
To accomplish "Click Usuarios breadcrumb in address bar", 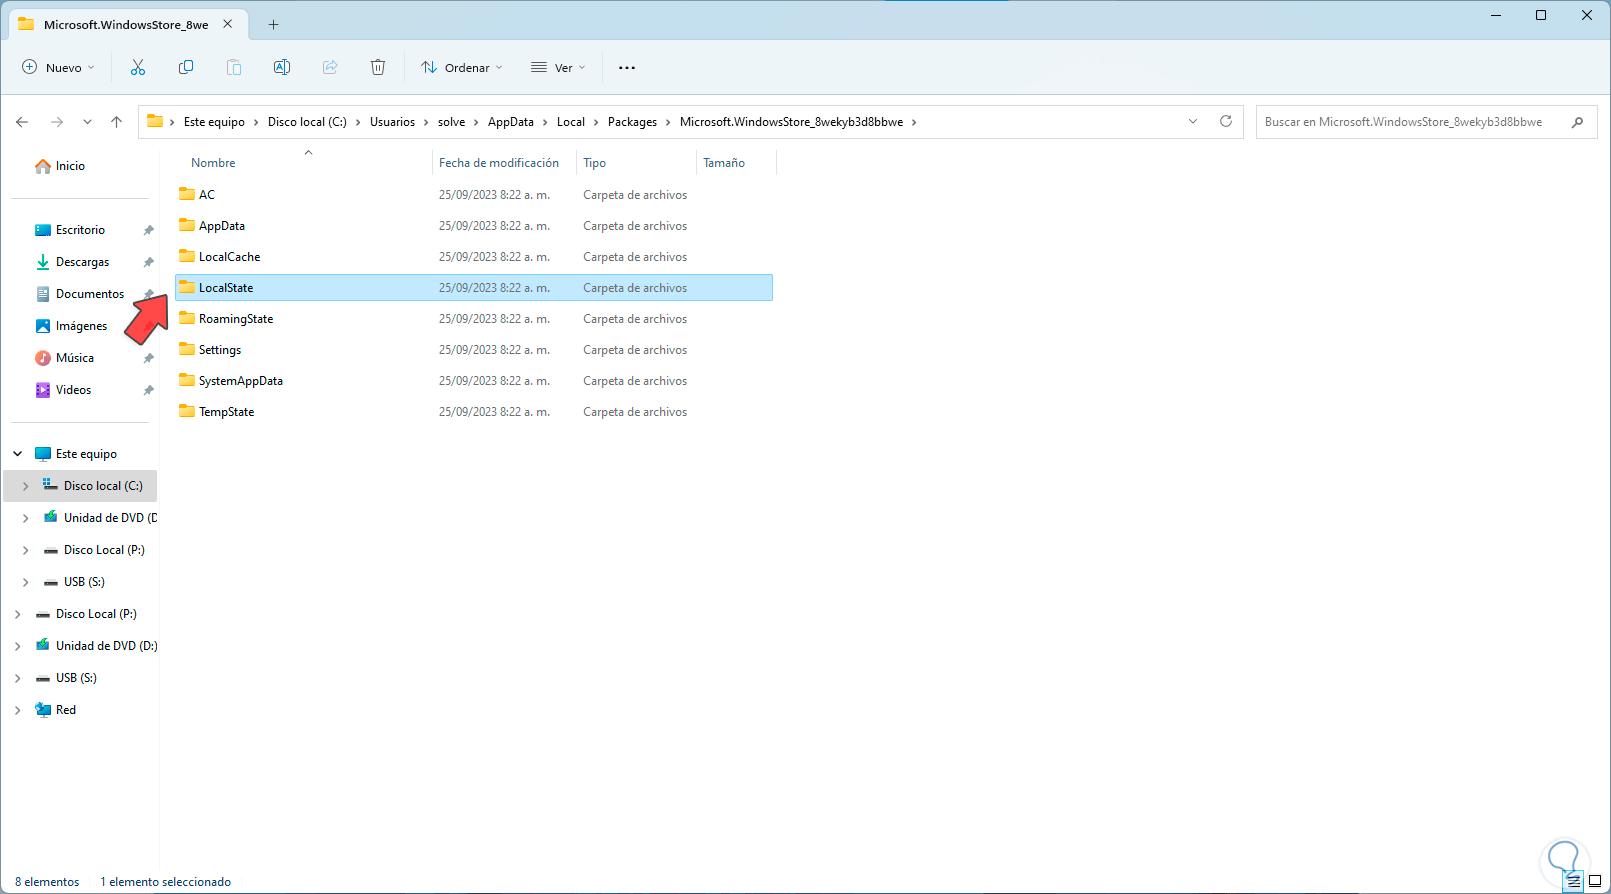I will pyautogui.click(x=392, y=122).
